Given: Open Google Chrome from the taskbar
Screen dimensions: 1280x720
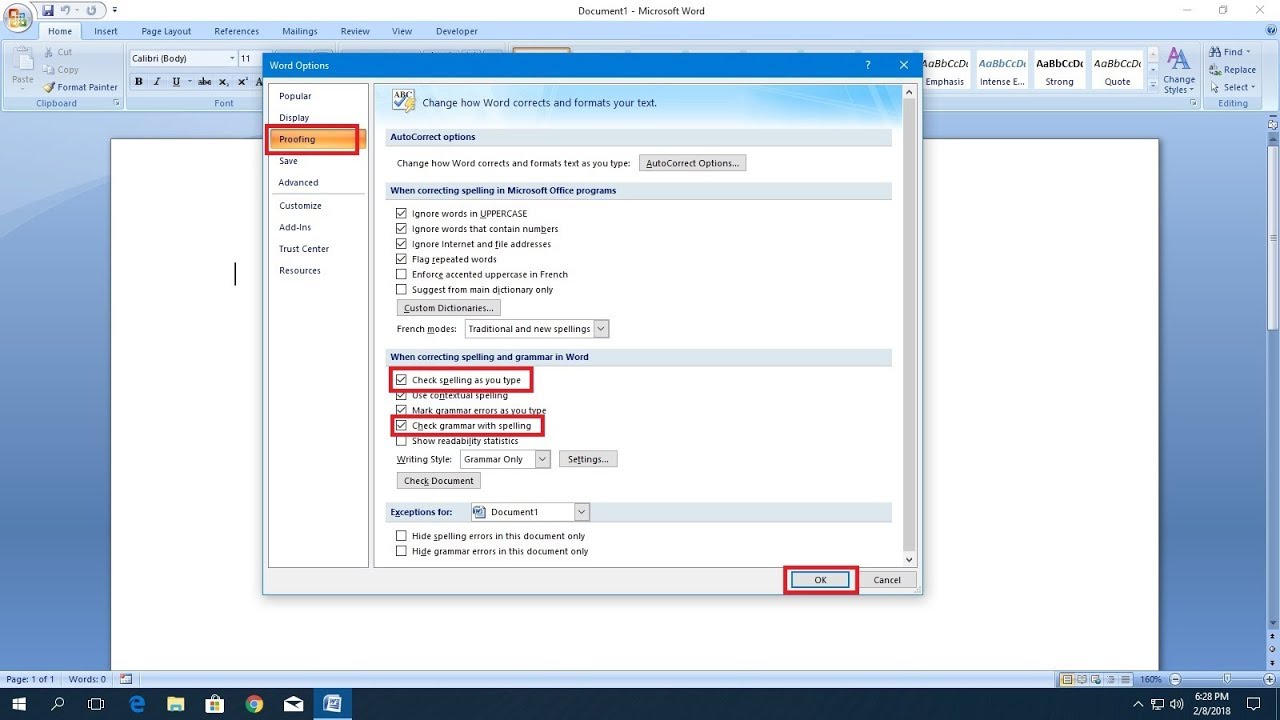Looking at the screenshot, I should click(x=254, y=704).
